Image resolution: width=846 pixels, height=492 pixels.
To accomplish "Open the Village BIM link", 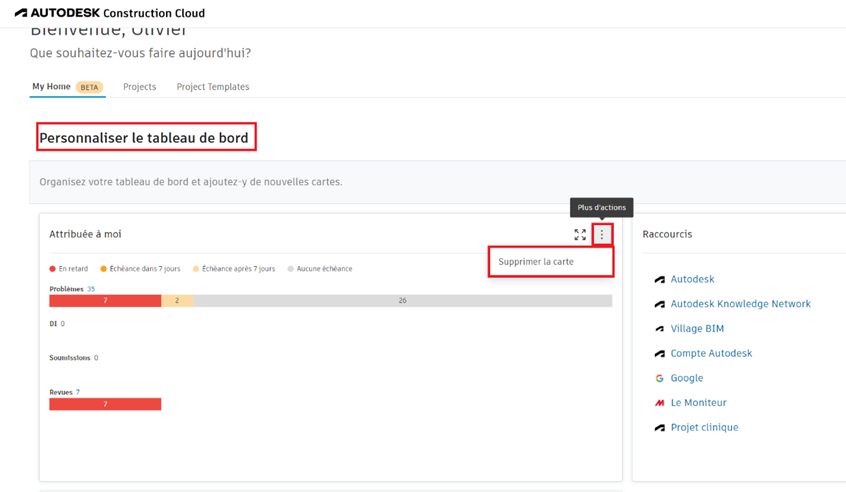I will [x=697, y=329].
